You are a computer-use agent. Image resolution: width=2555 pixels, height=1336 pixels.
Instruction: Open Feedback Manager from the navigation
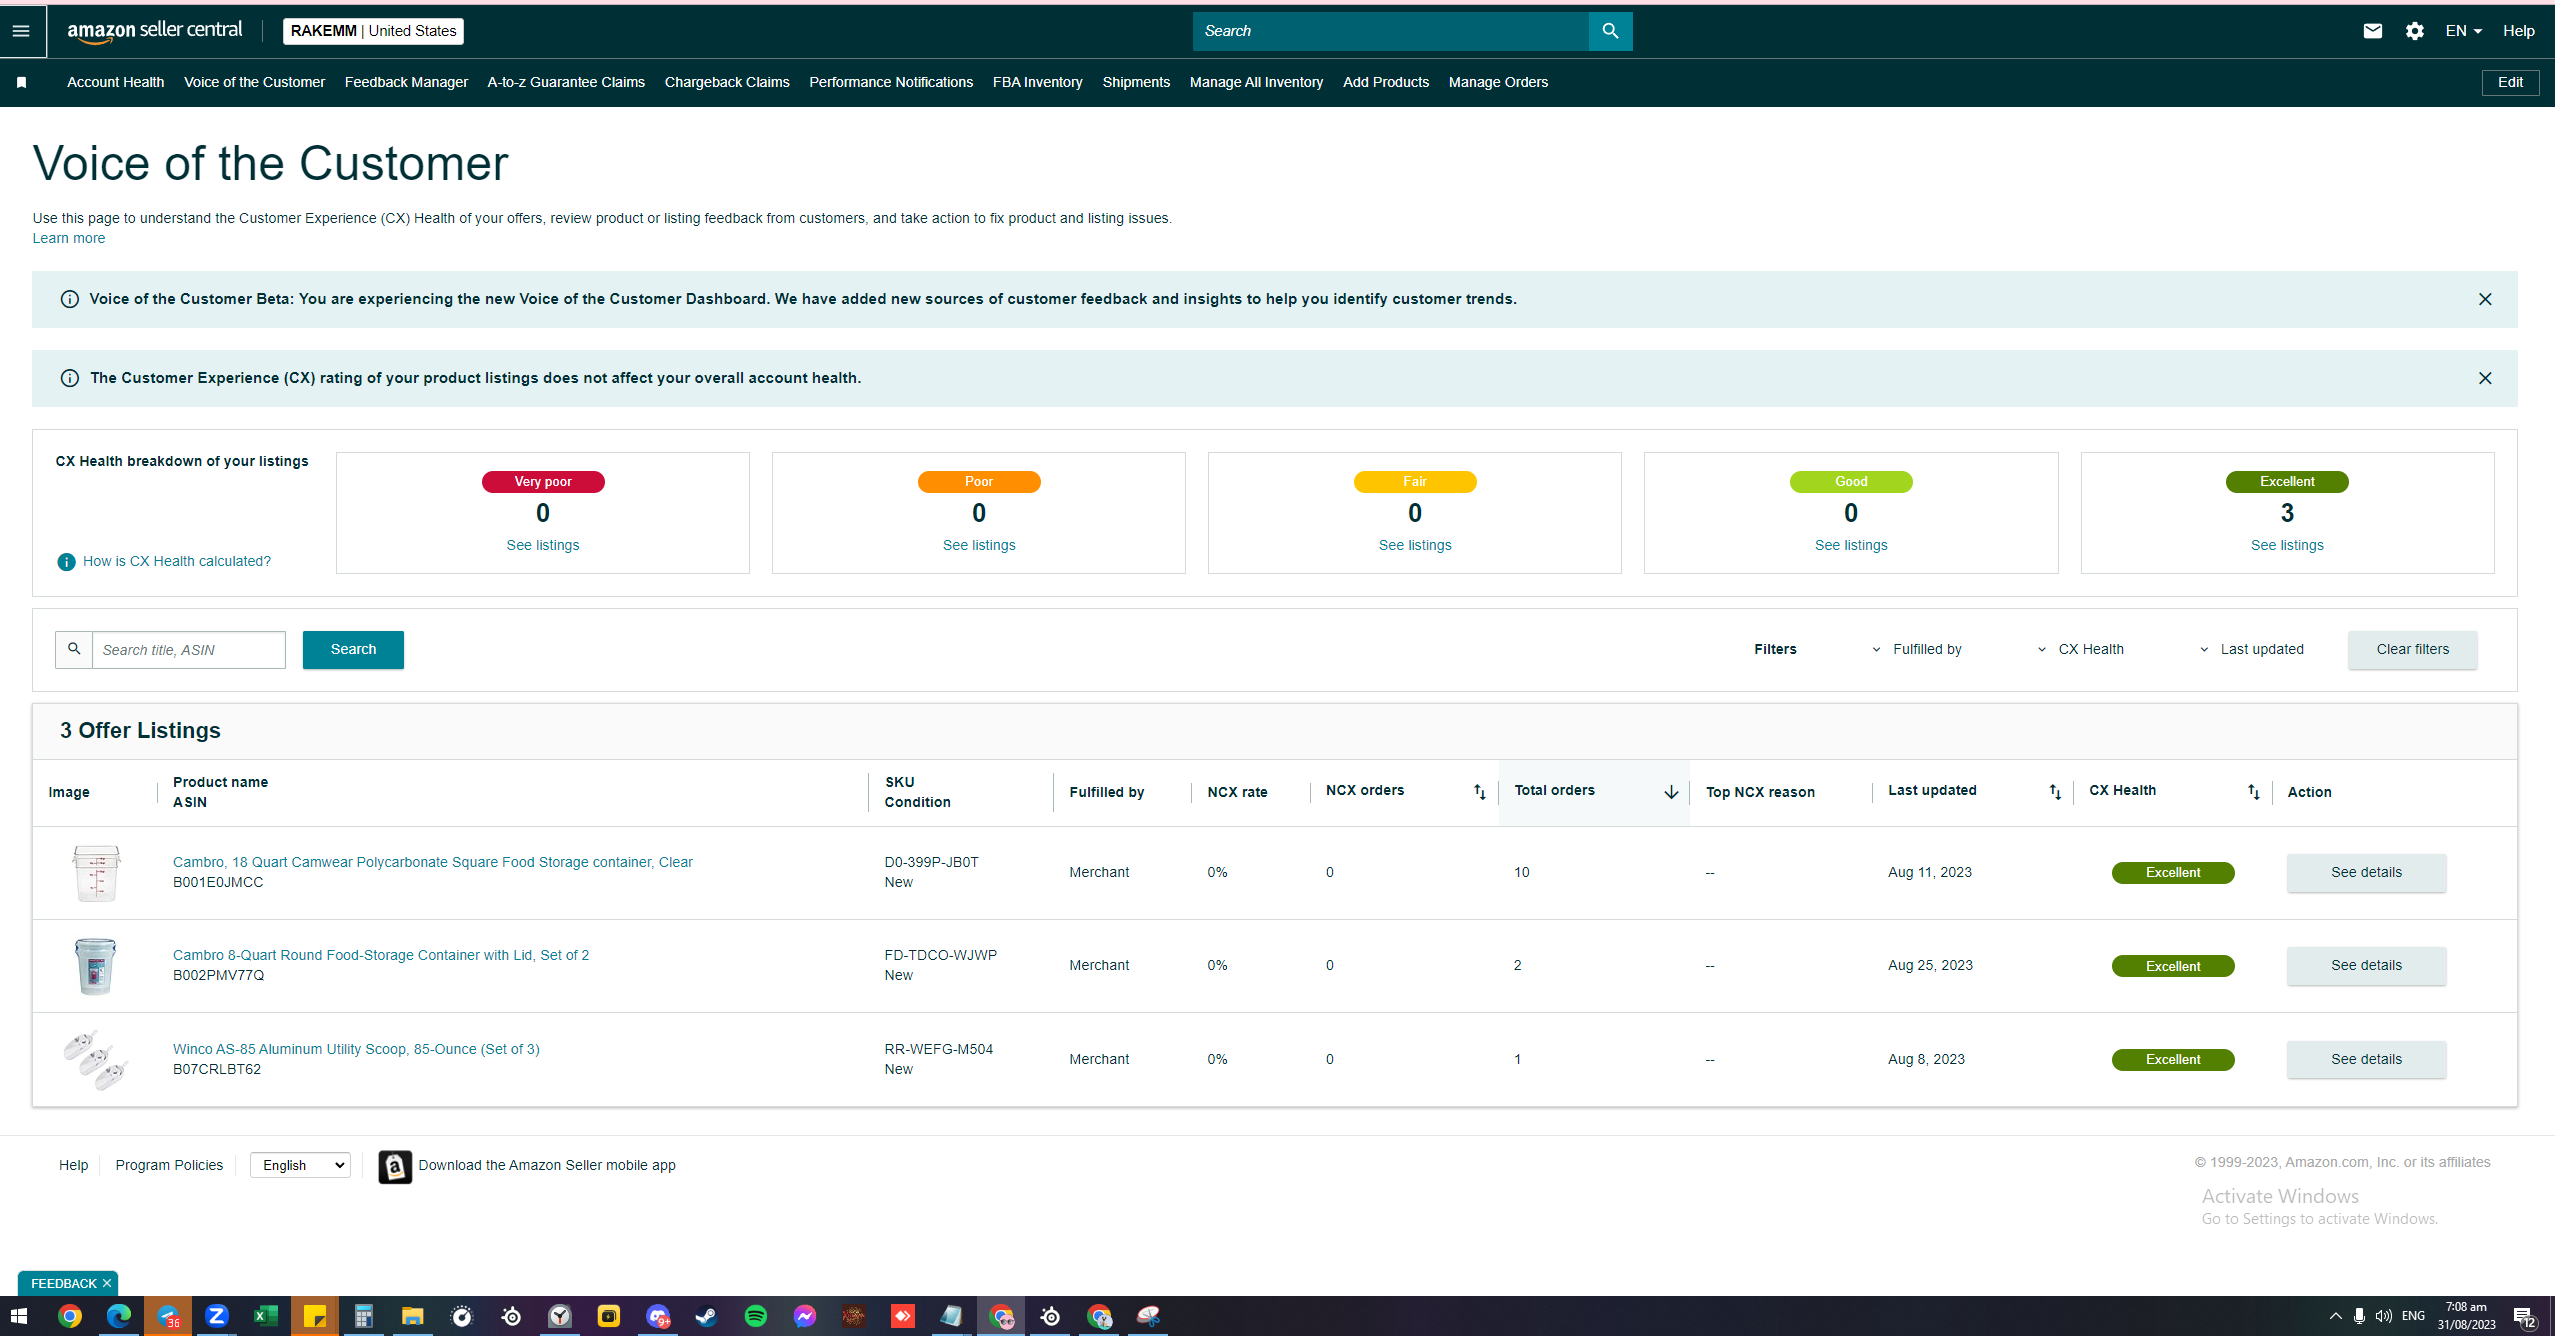coord(406,82)
